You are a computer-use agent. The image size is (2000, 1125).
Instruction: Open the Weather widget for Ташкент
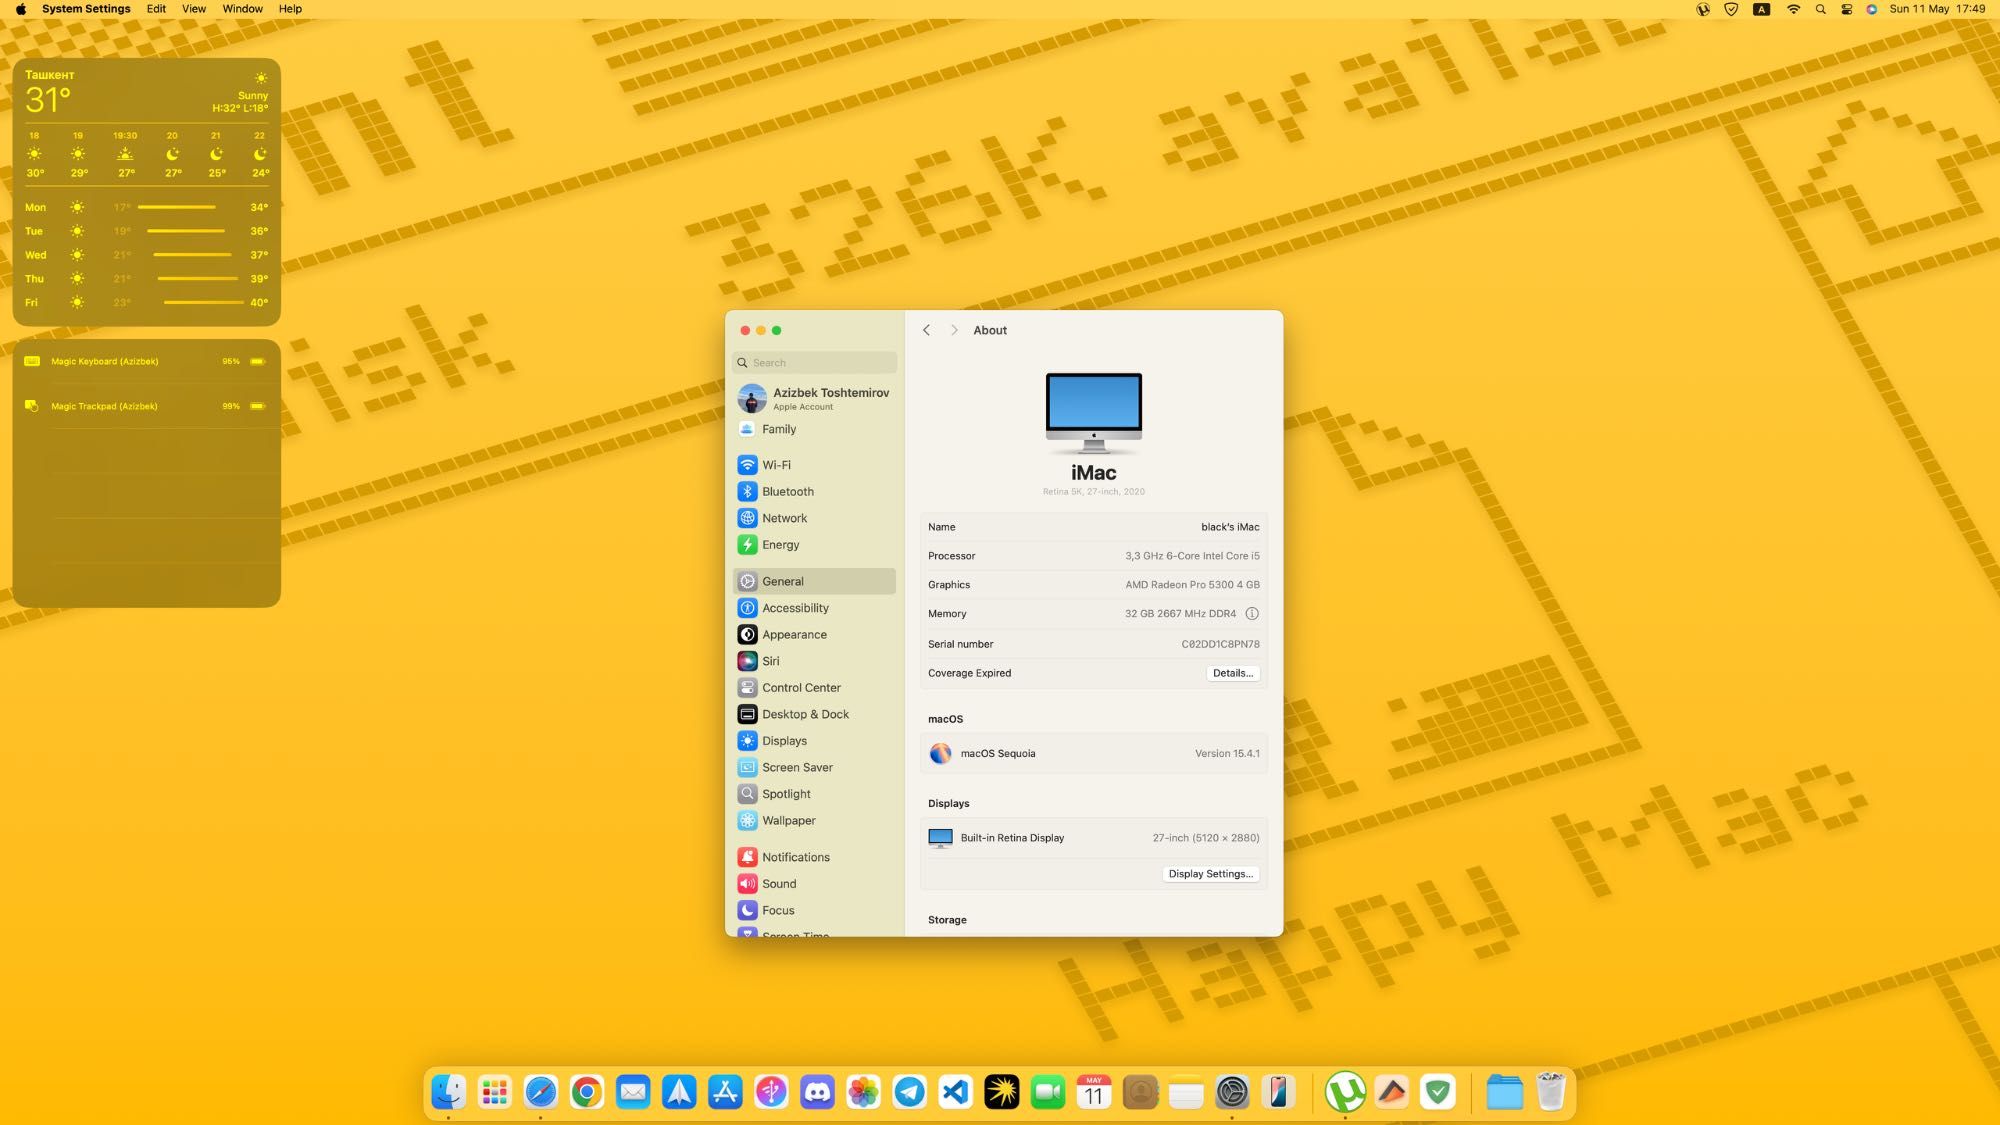click(x=146, y=192)
